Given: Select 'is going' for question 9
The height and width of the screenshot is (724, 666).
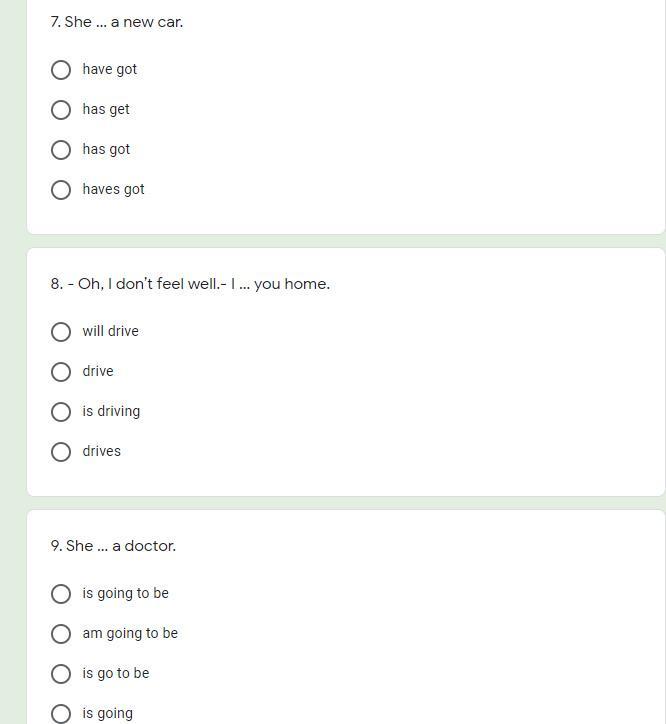Looking at the screenshot, I should [61, 714].
